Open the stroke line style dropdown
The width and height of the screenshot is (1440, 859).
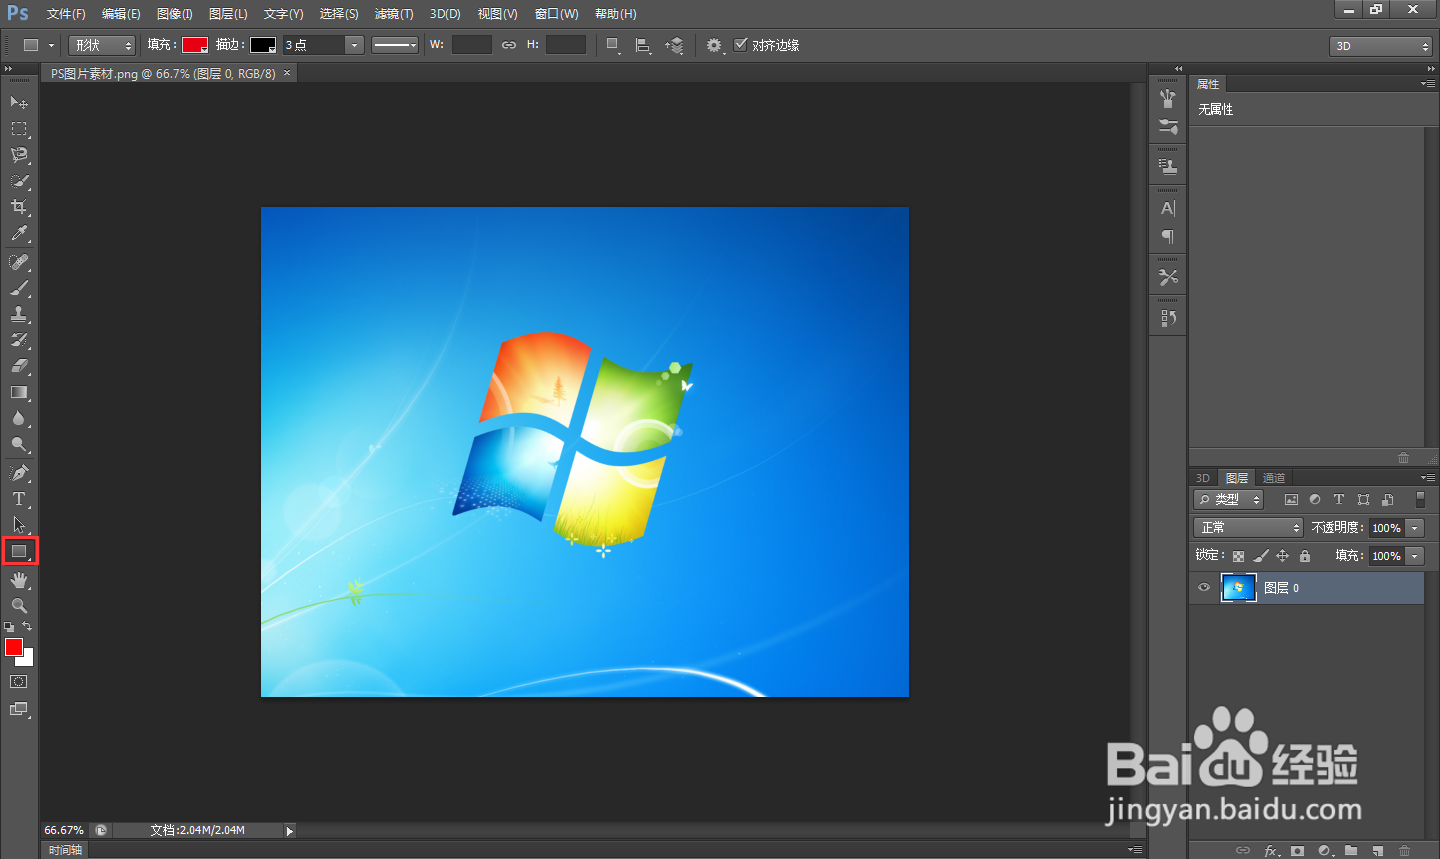[x=395, y=45]
